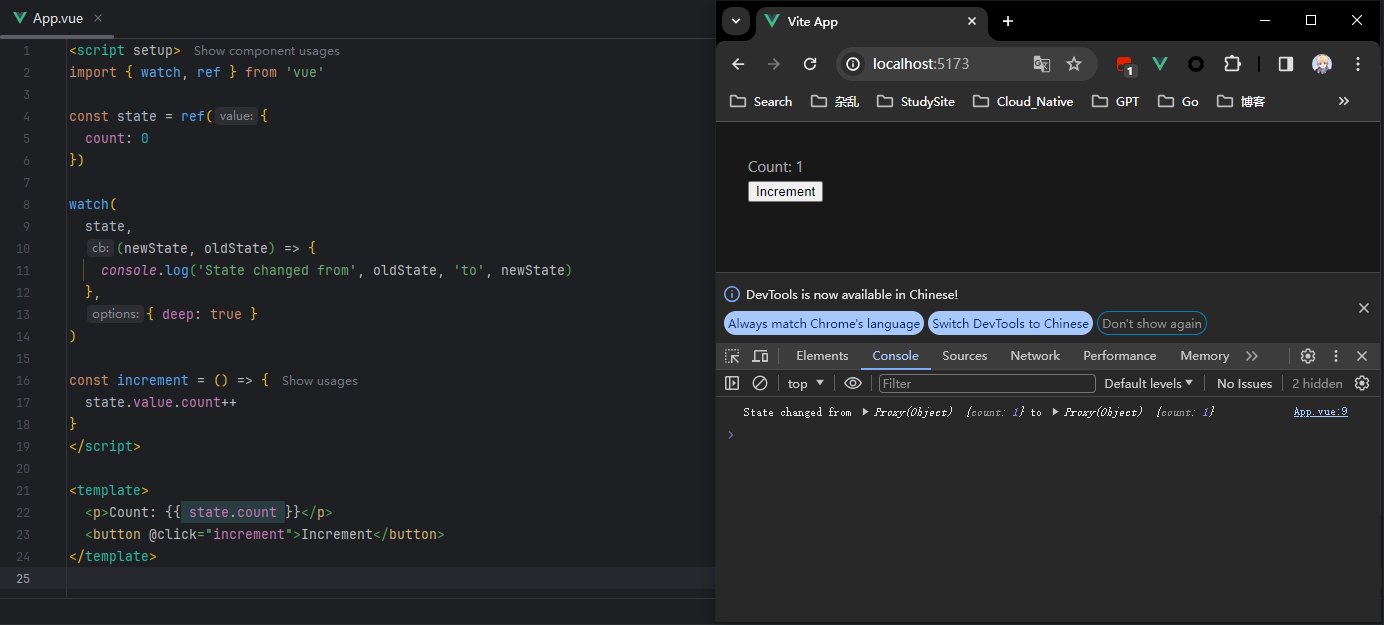Switch to the Console DevTools tab
Screen dimensions: 1384x625
[895, 356]
